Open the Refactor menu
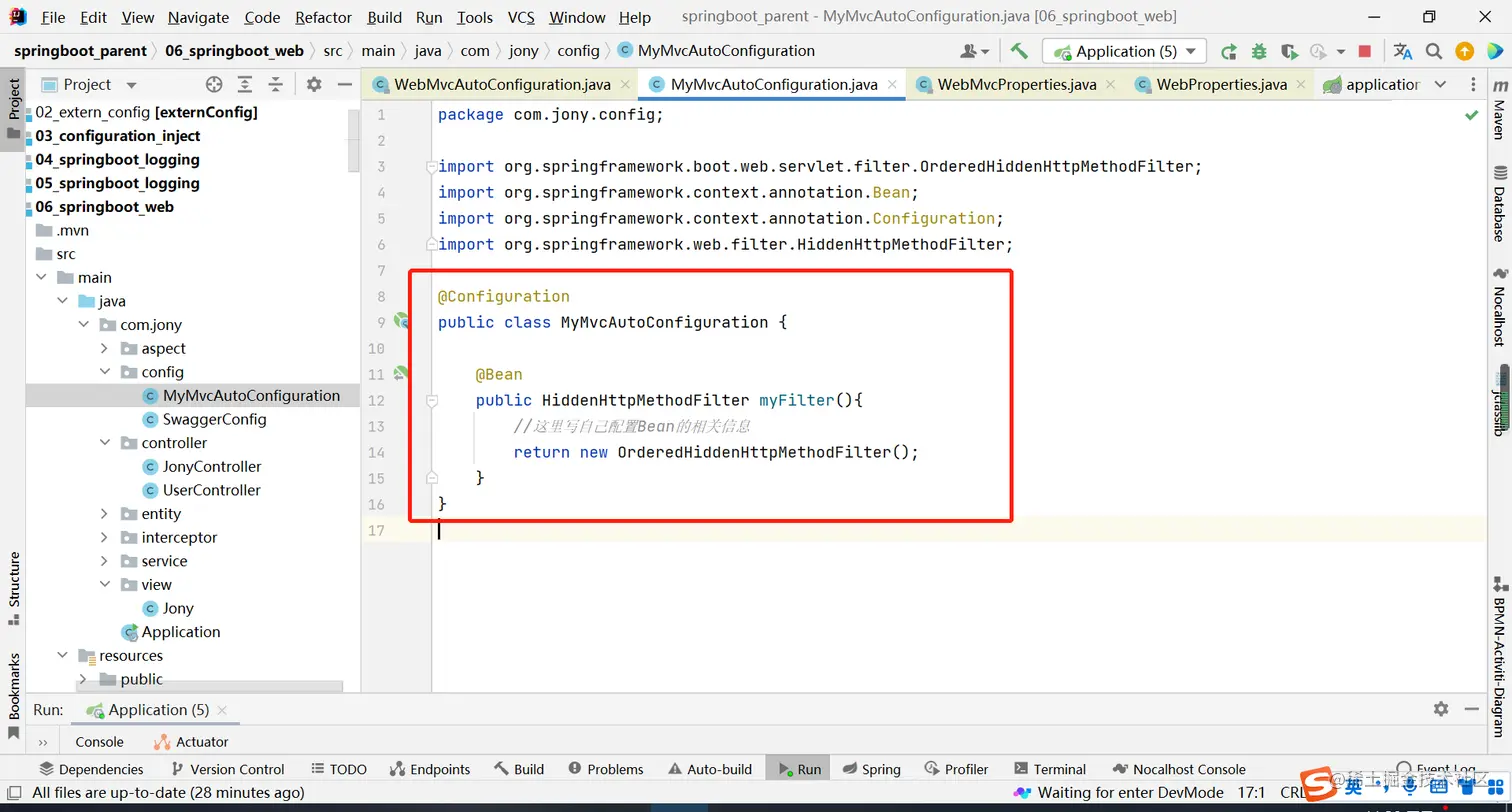1512x812 pixels. click(324, 17)
